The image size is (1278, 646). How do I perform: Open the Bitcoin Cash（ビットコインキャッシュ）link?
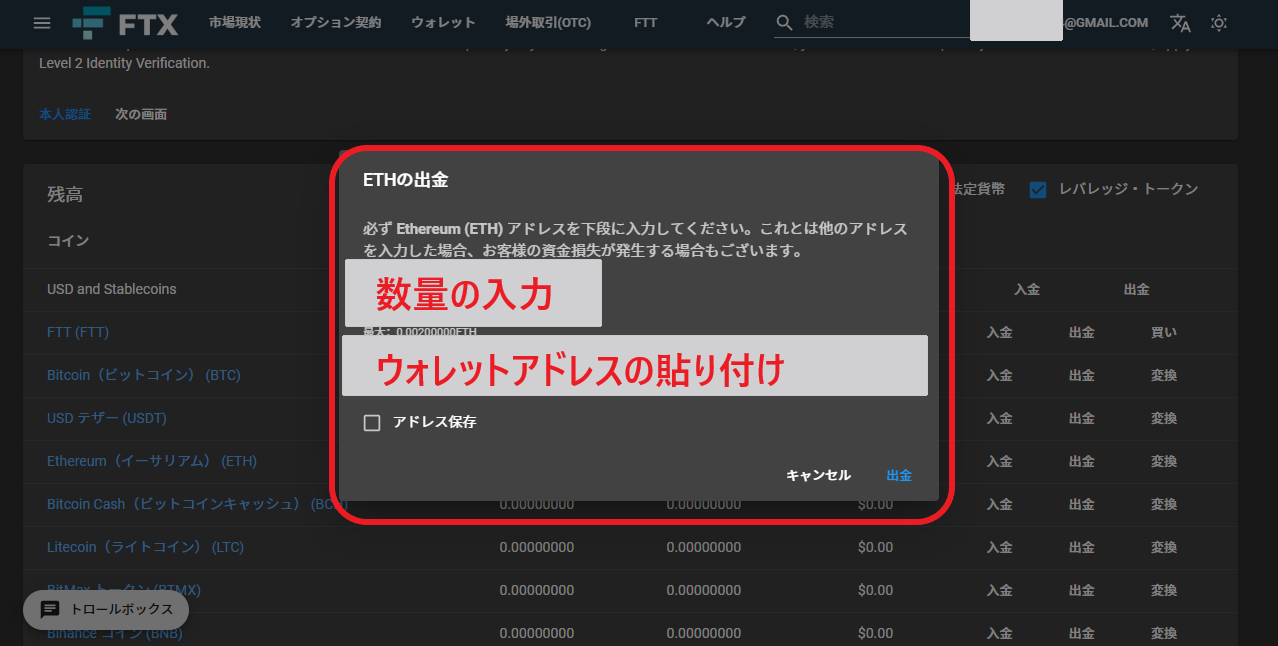coord(196,504)
